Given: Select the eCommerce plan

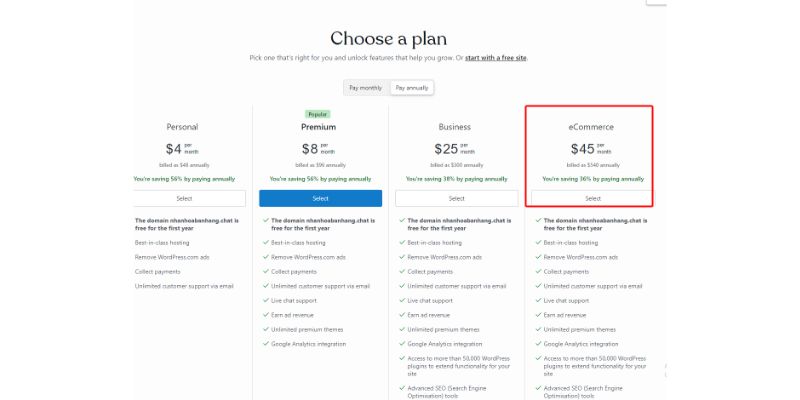Looking at the screenshot, I should click(592, 198).
